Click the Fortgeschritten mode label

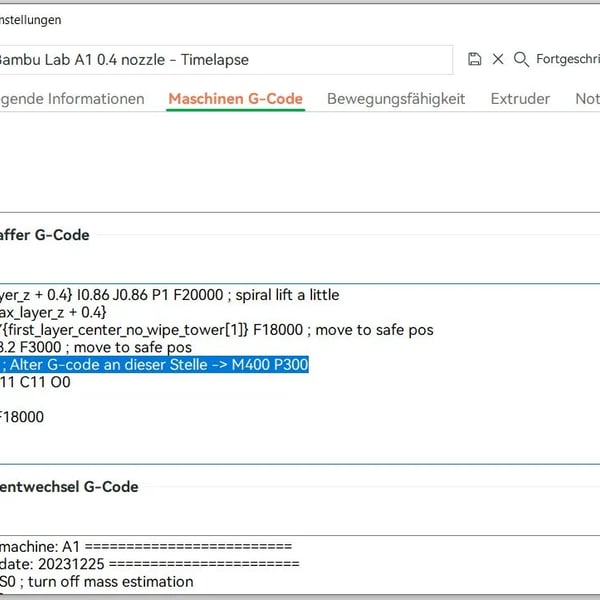pos(567,60)
